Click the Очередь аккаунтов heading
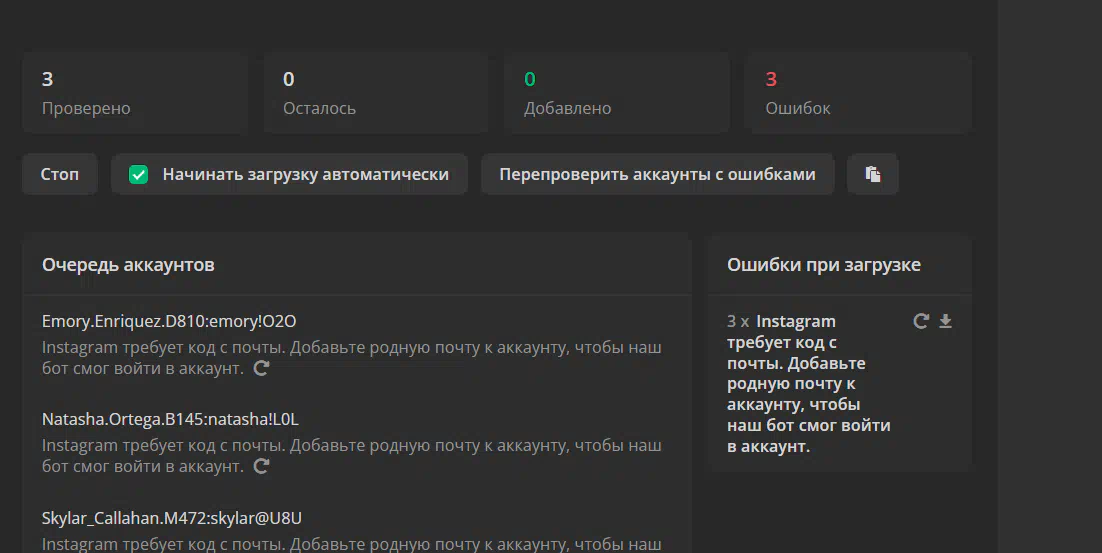This screenshot has width=1102, height=553. 128,265
